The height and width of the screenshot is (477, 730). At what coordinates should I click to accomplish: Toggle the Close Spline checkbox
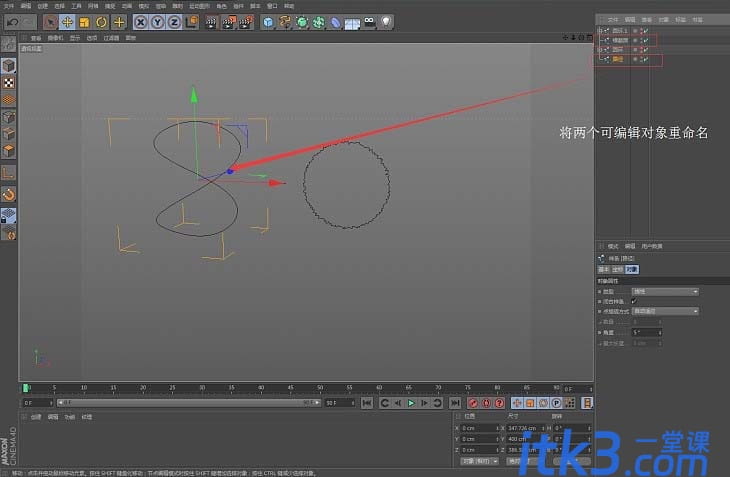coord(634,301)
